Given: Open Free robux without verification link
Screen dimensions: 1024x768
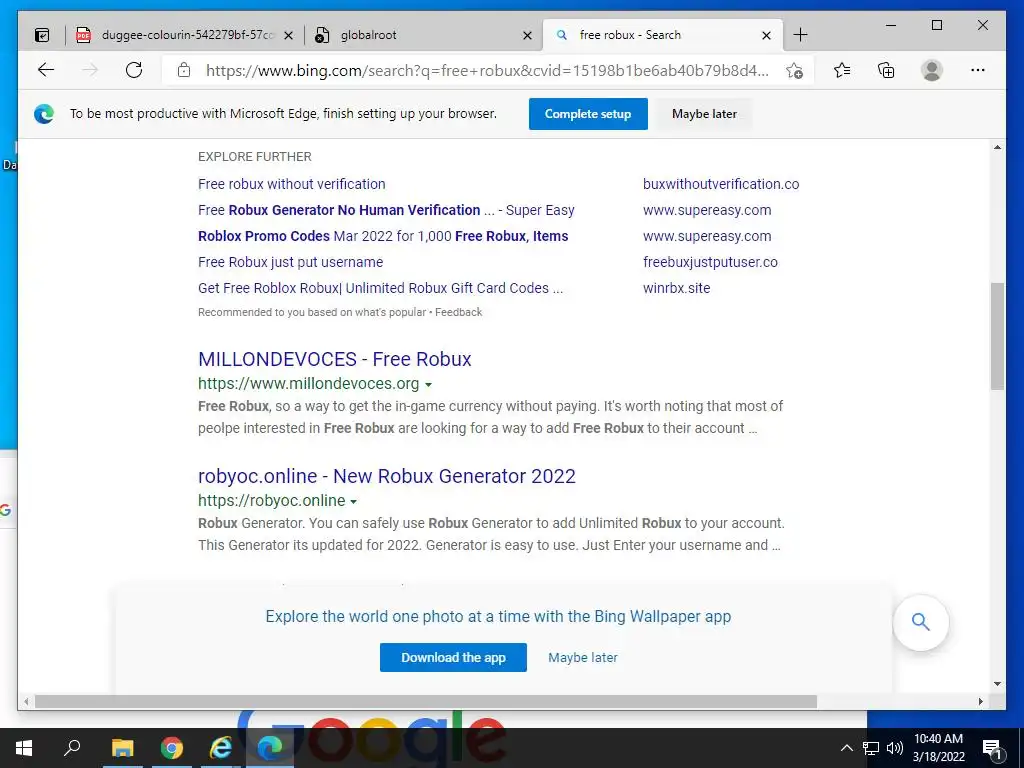Looking at the screenshot, I should point(291,184).
